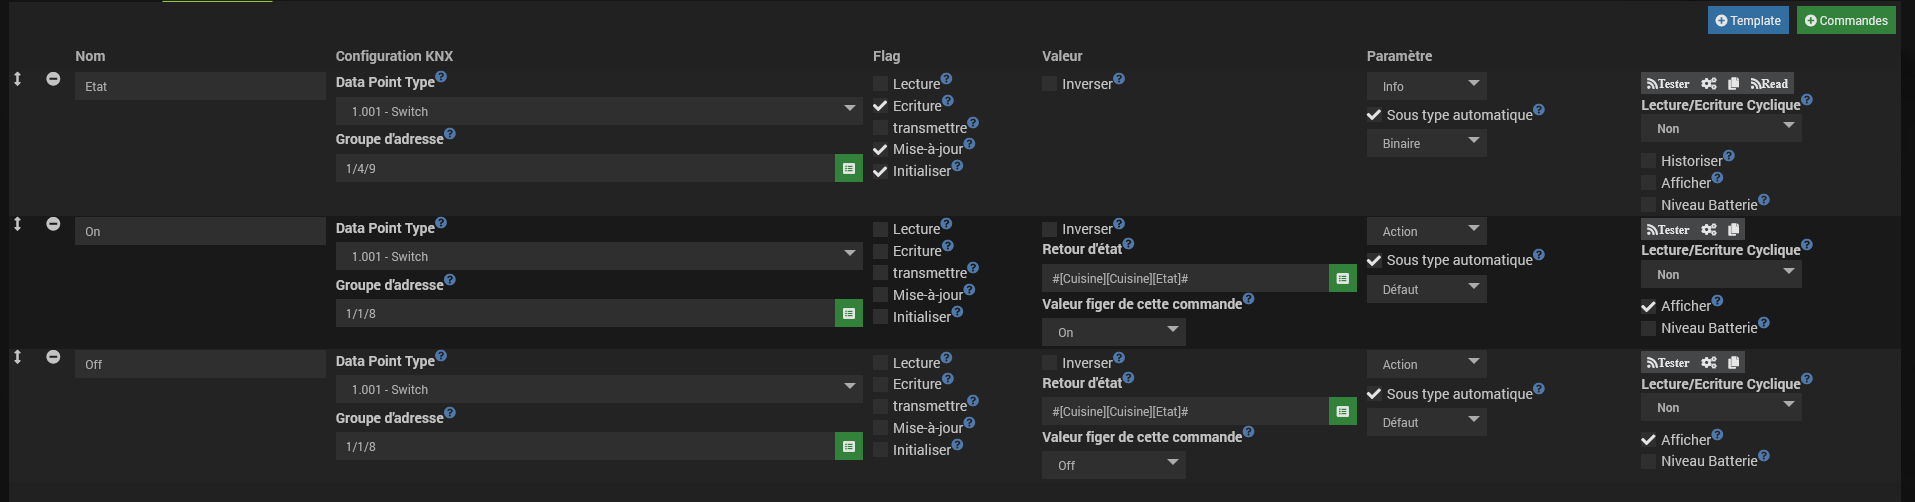Expand the Binaire sub-type dropdown
Viewport: 1915px width, 502px height.
[x=1426, y=143]
